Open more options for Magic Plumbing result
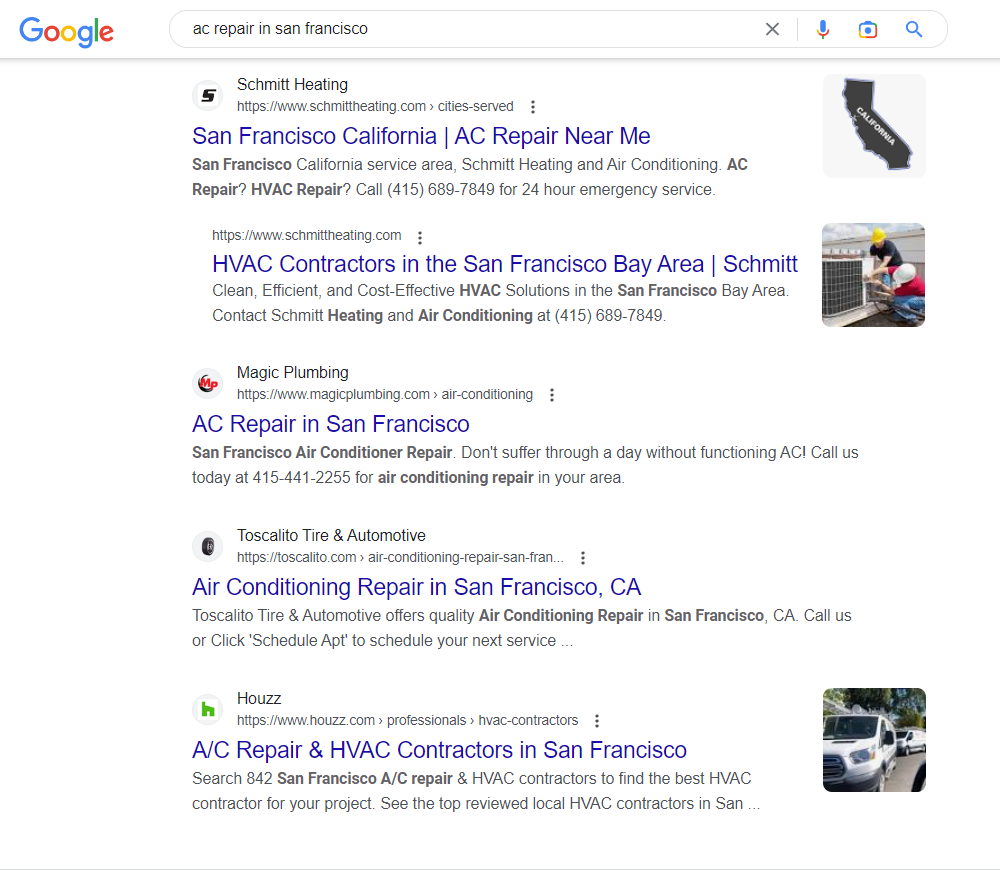This screenshot has width=1000, height=870. 552,395
